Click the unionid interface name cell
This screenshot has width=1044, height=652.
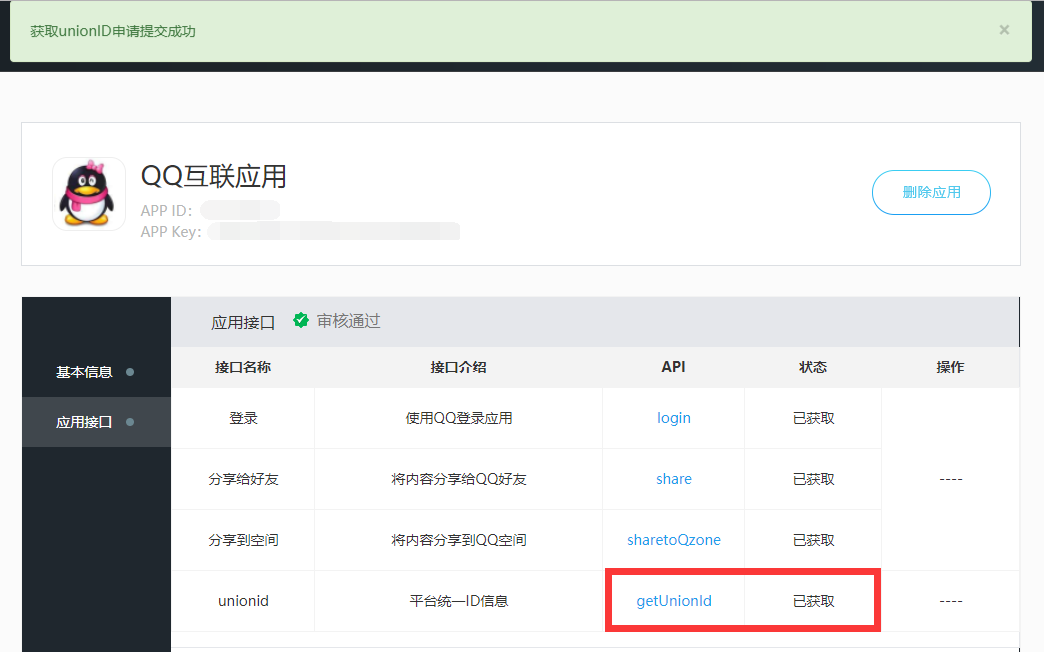click(243, 601)
